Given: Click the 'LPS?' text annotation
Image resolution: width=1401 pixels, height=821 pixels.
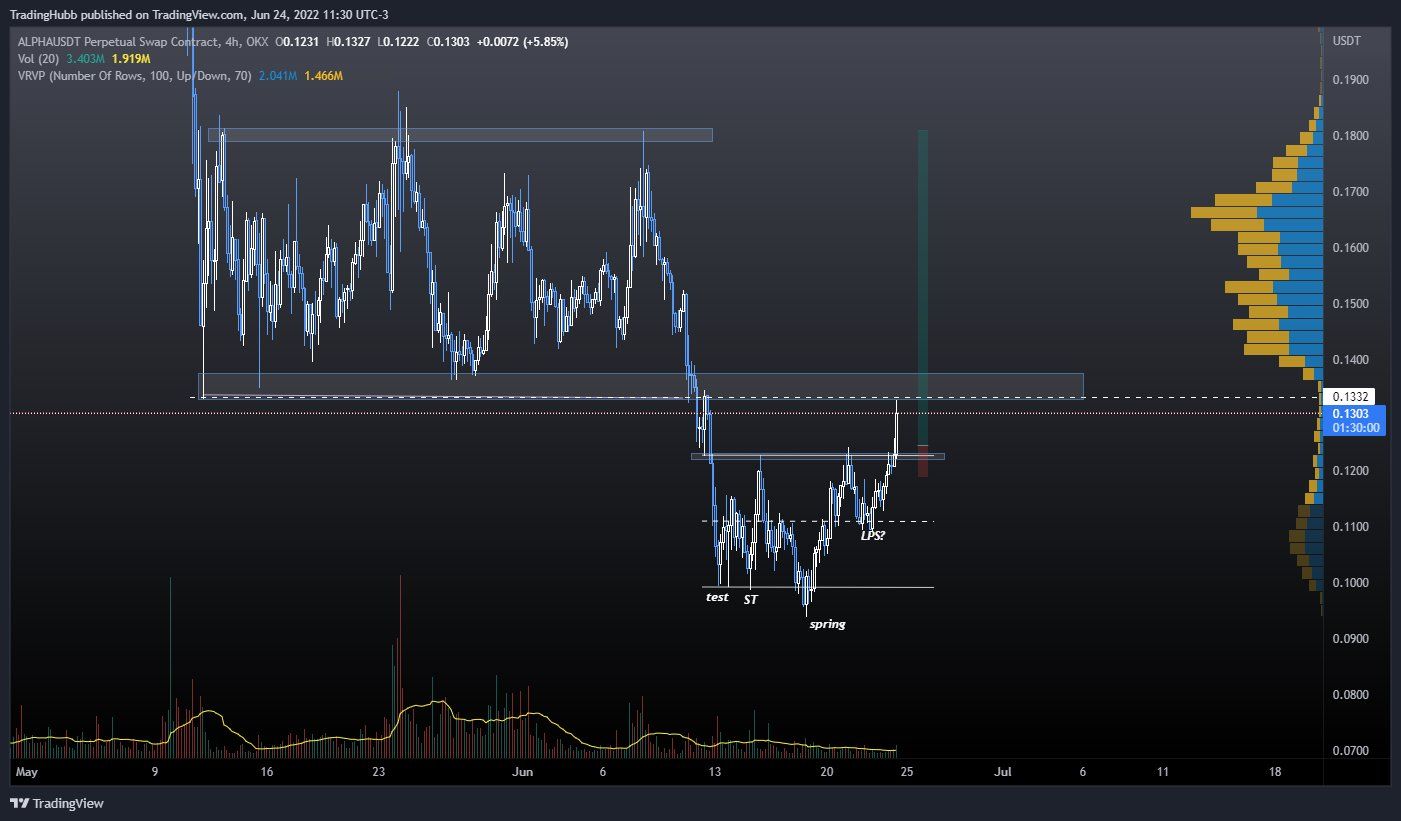Looking at the screenshot, I should point(873,536).
